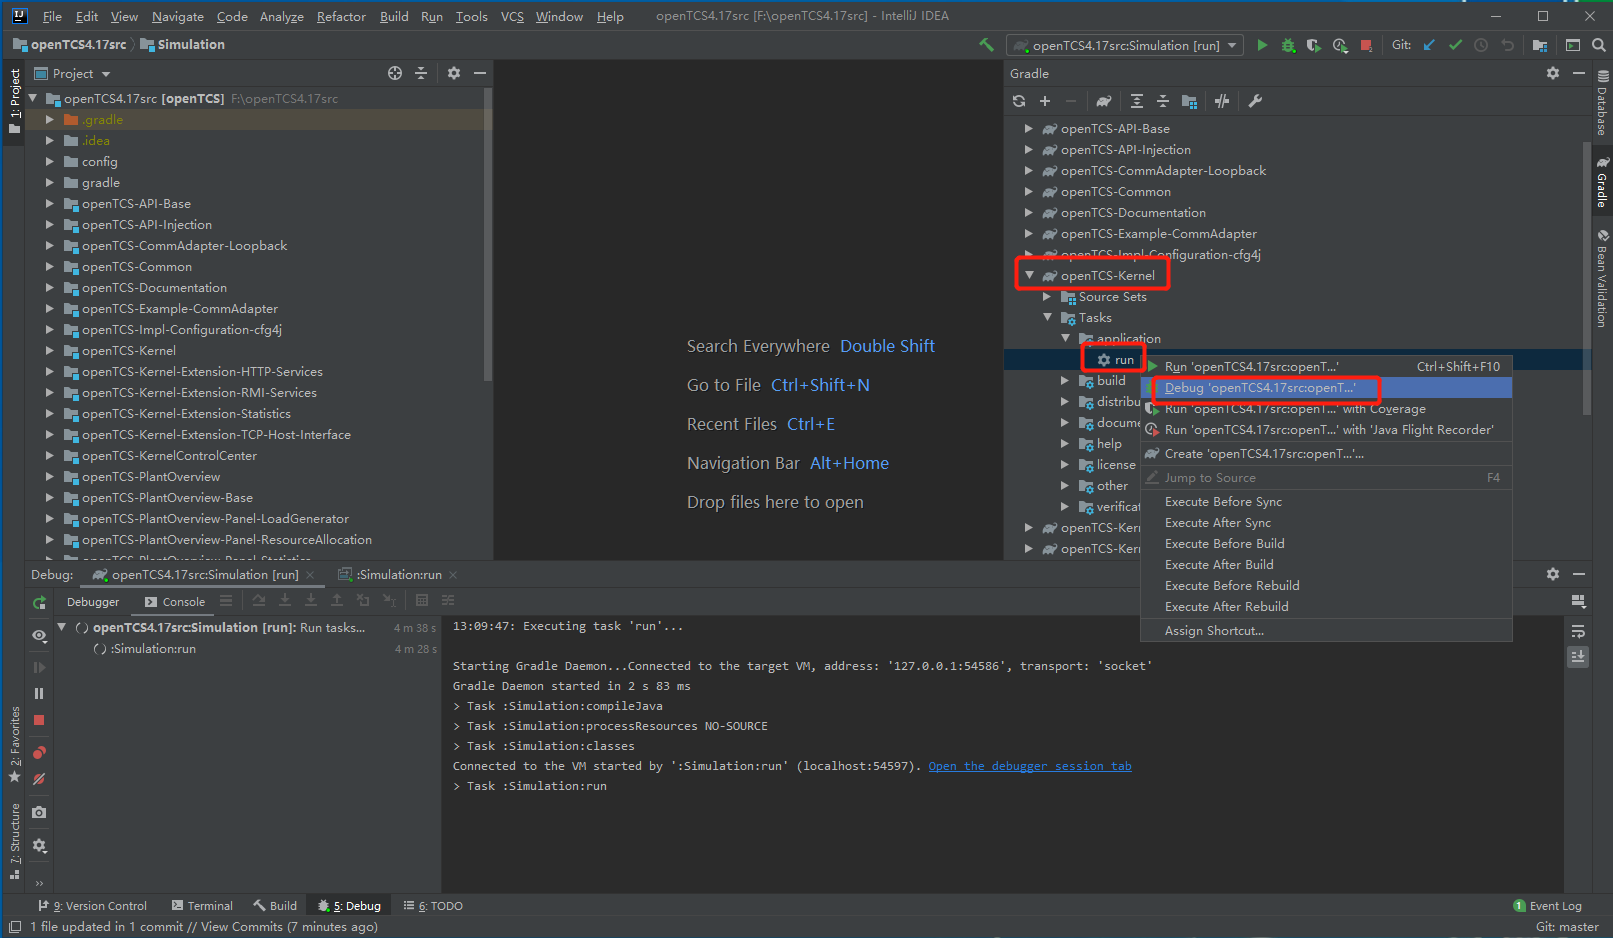Image resolution: width=1613 pixels, height=938 pixels.
Task: Open Project panel gear settings
Action: (x=454, y=73)
